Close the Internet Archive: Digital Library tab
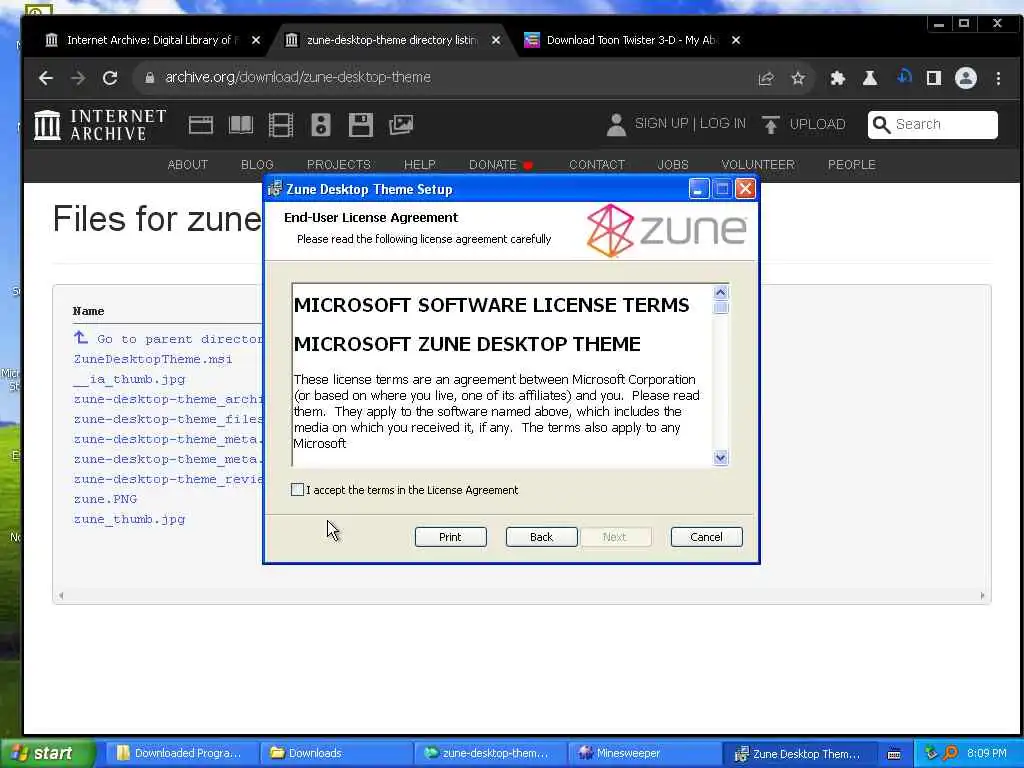Image resolution: width=1024 pixels, height=768 pixels. point(256,40)
